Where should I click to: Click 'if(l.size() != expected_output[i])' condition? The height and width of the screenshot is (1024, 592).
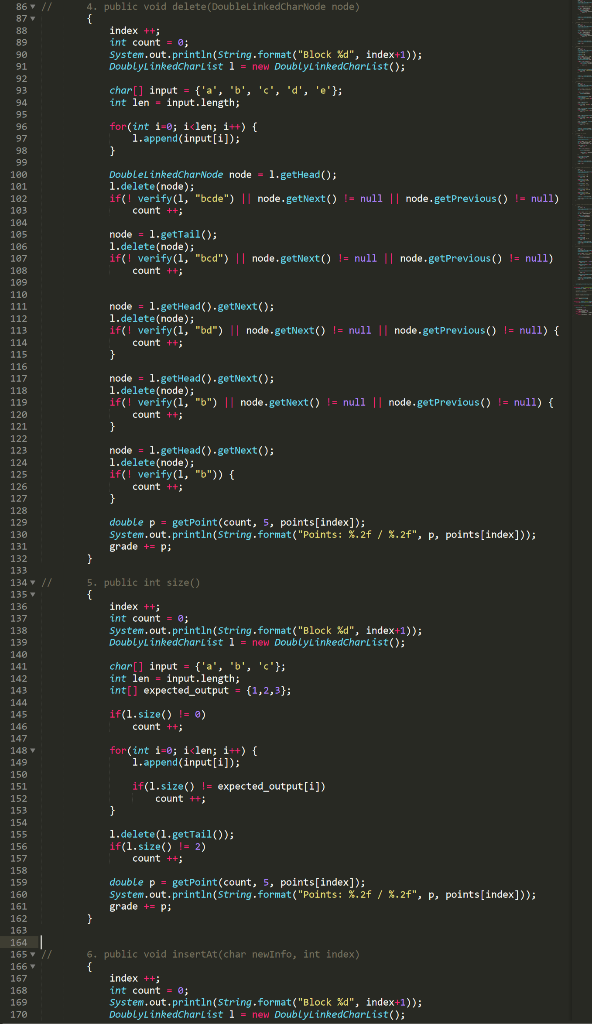tap(229, 786)
